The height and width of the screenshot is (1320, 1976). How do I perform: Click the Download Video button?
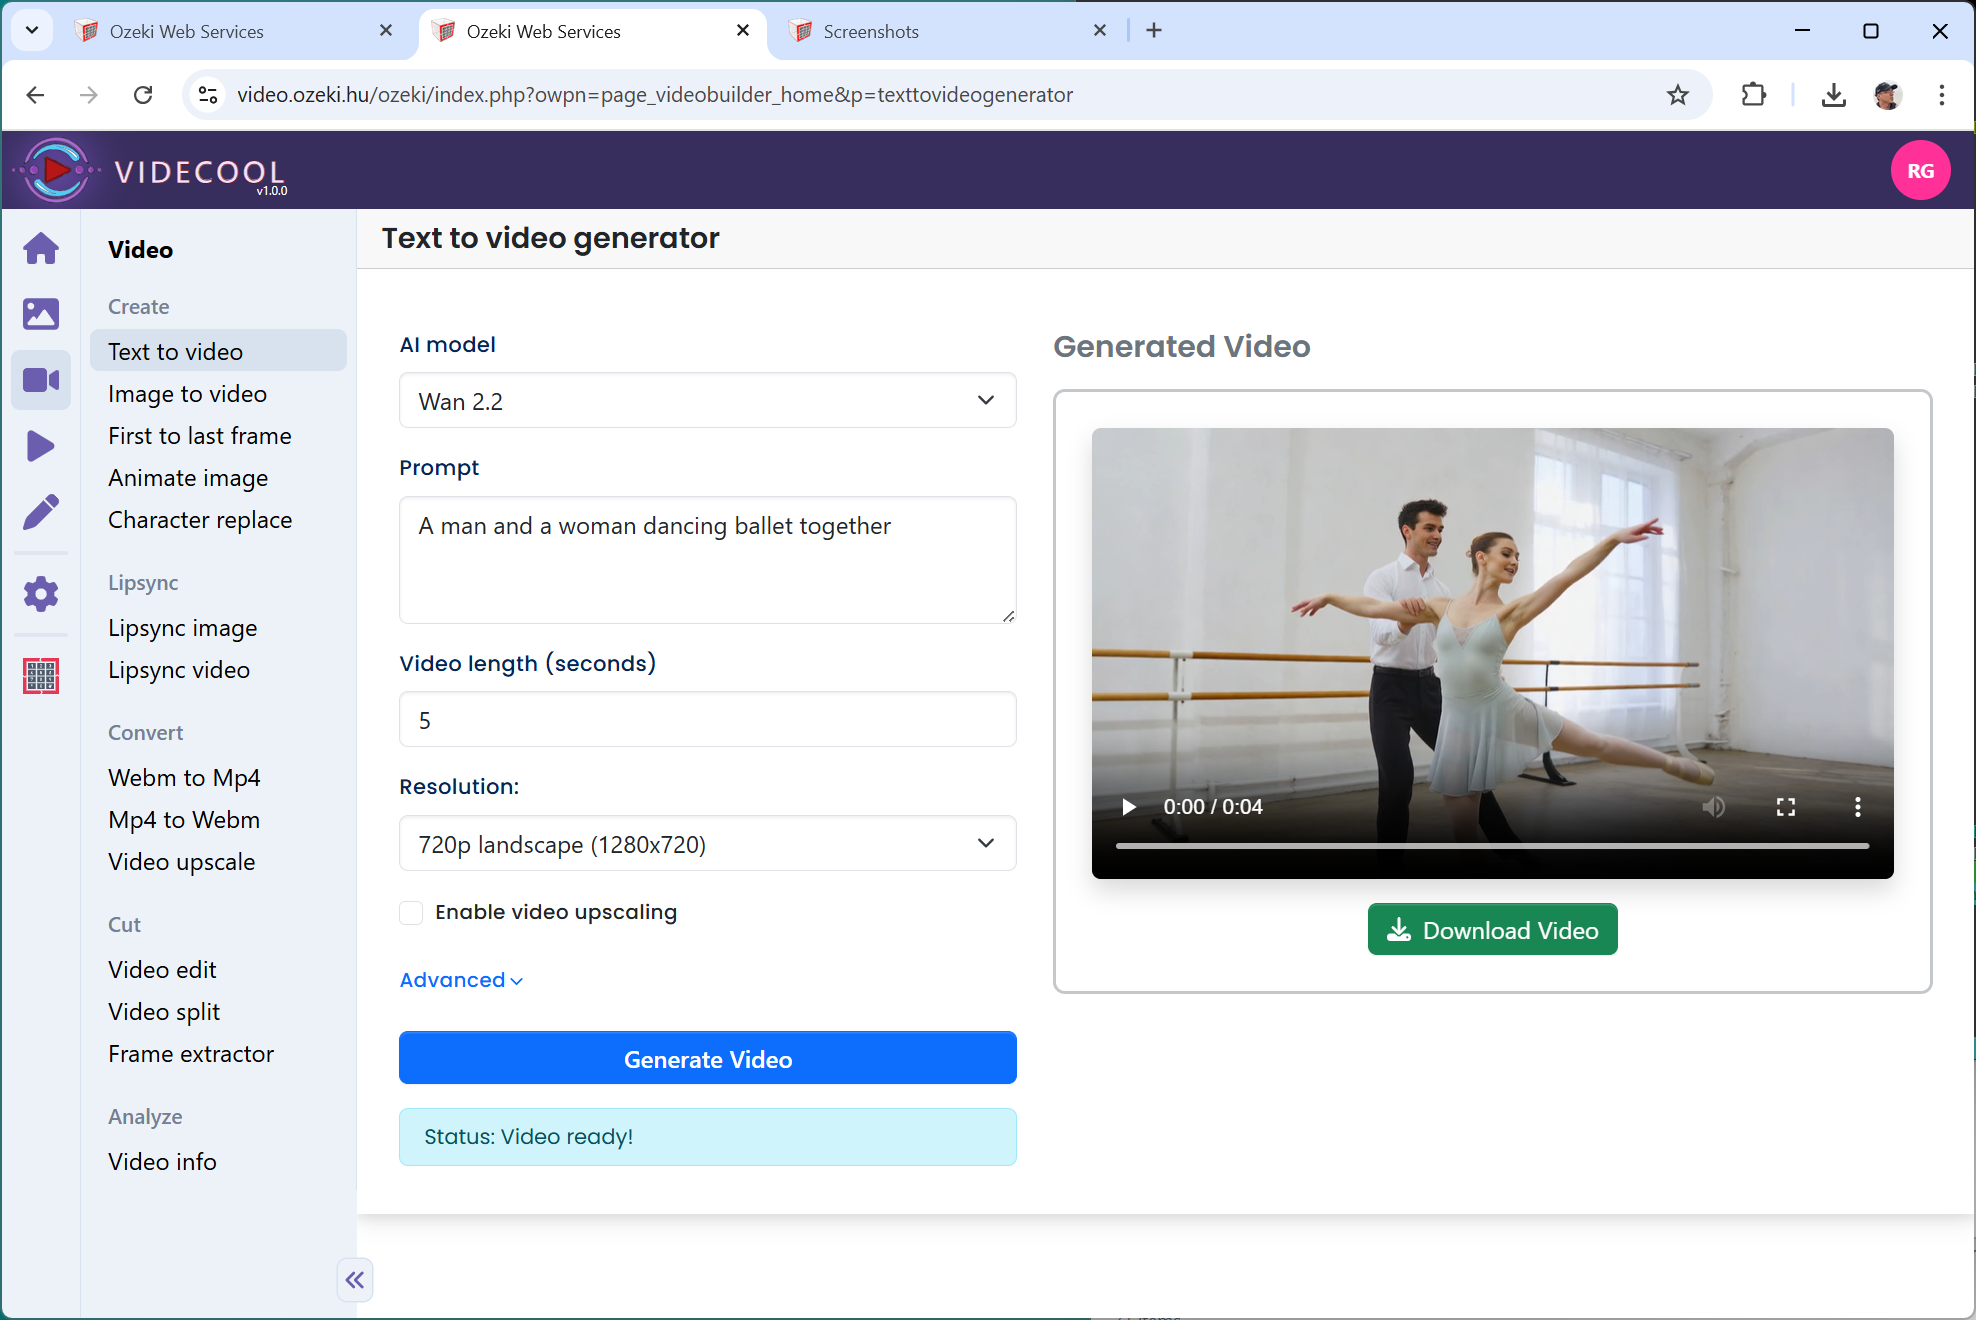coord(1492,930)
